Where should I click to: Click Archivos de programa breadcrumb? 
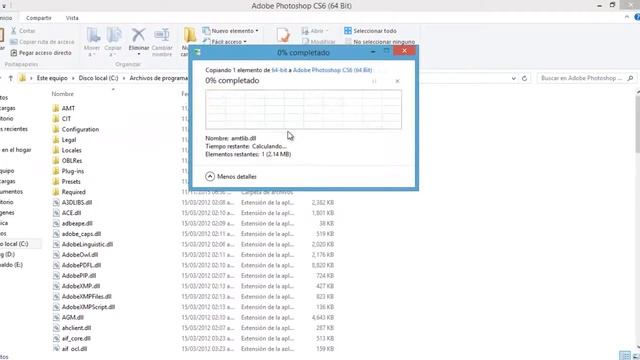click(x=158, y=78)
